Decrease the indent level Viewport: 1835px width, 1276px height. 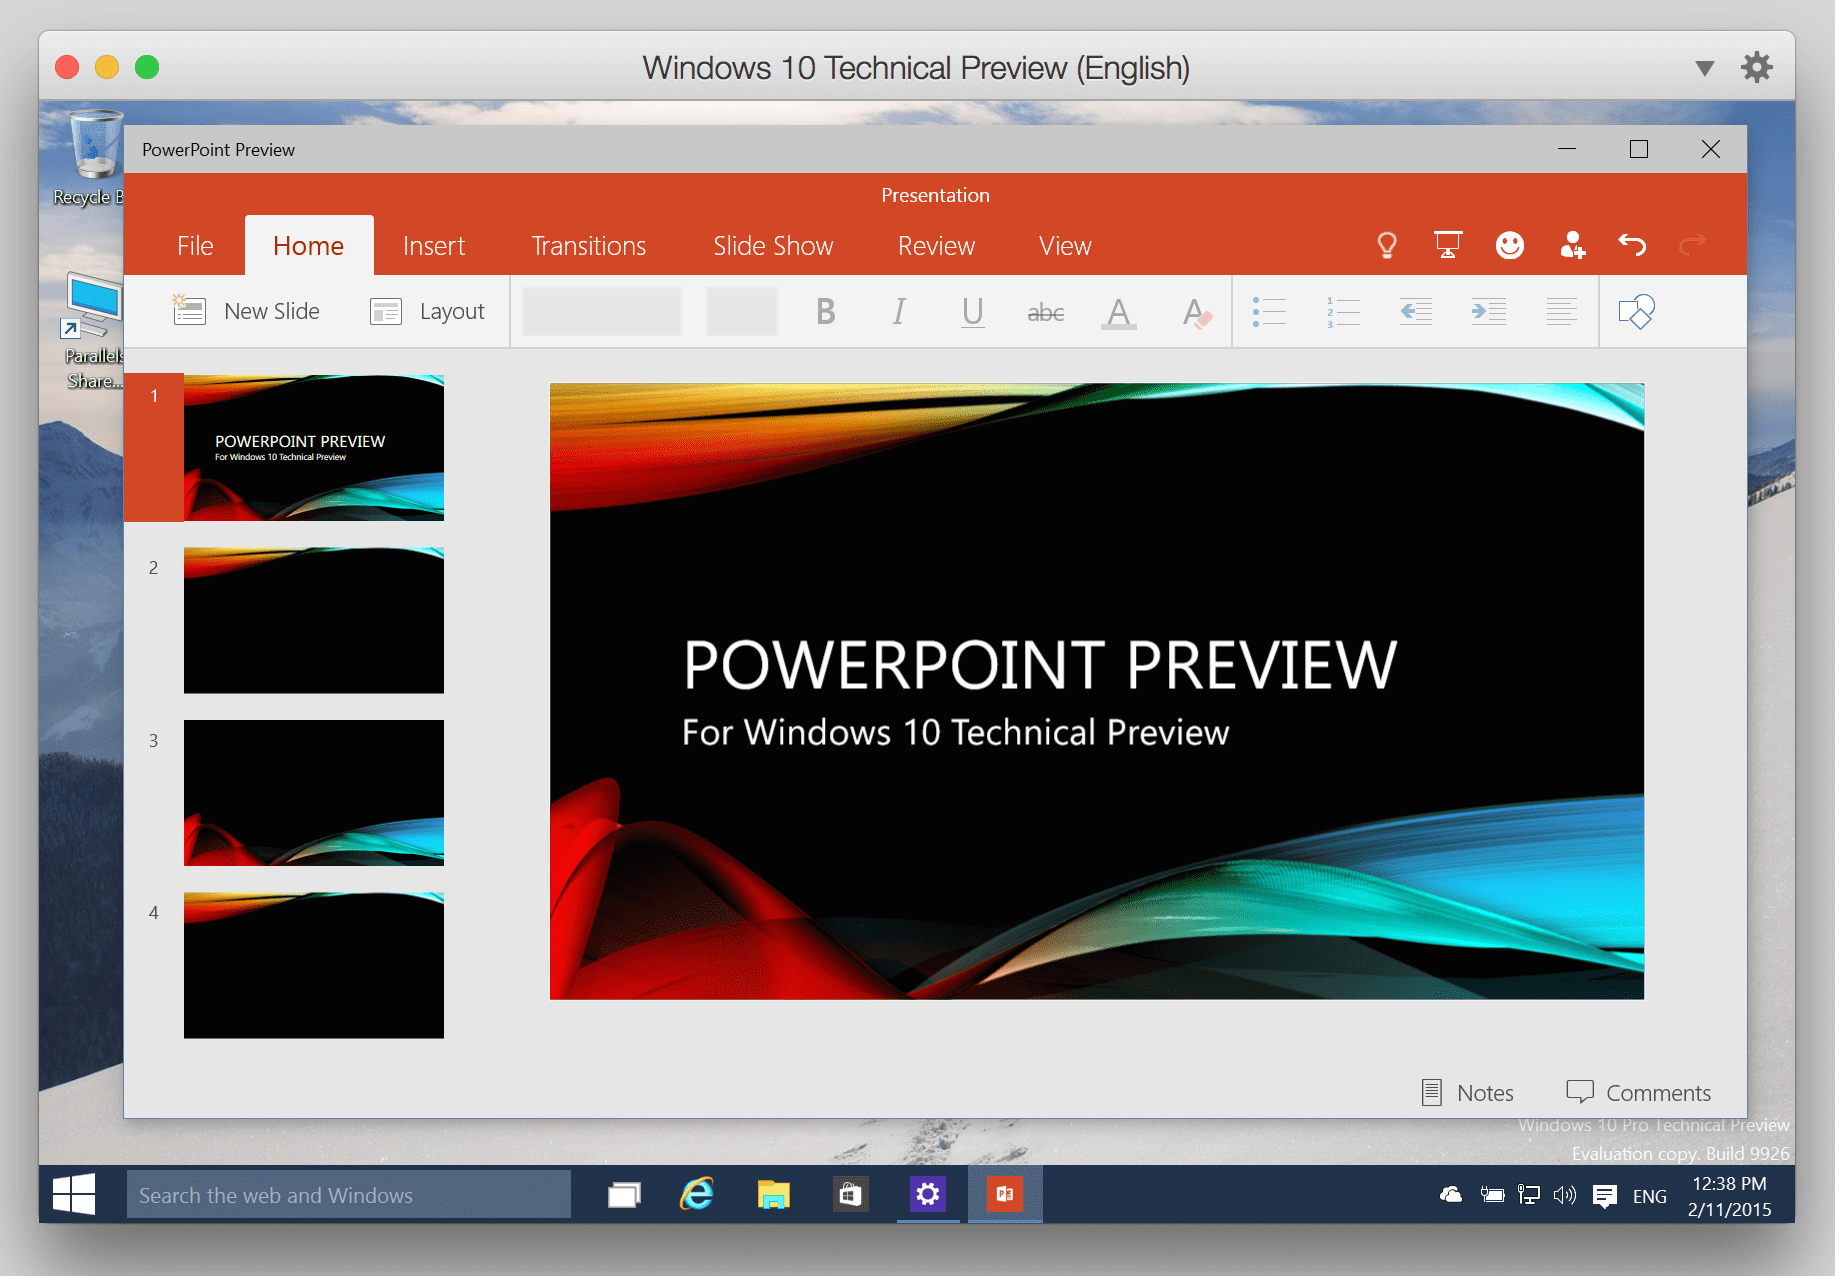click(1416, 312)
